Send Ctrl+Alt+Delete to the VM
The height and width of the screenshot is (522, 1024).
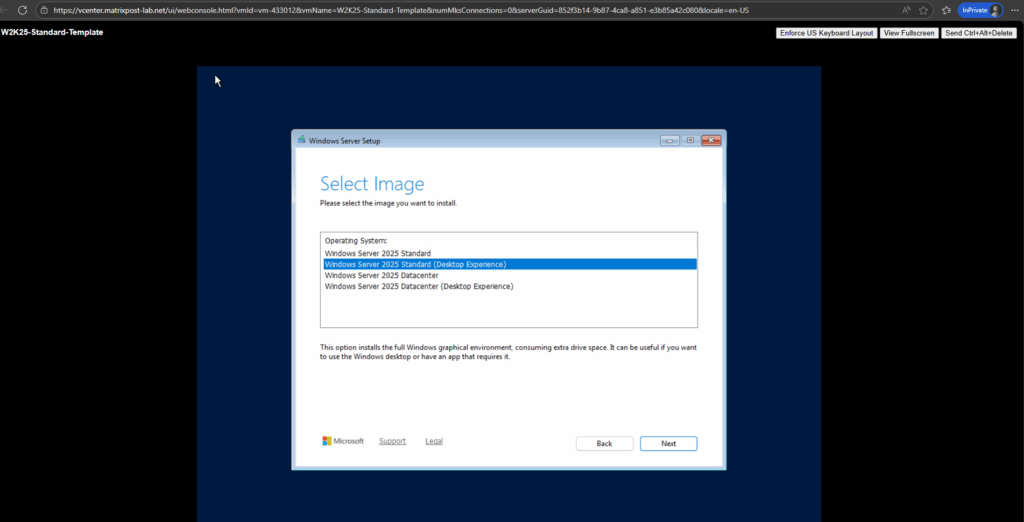click(x=978, y=33)
